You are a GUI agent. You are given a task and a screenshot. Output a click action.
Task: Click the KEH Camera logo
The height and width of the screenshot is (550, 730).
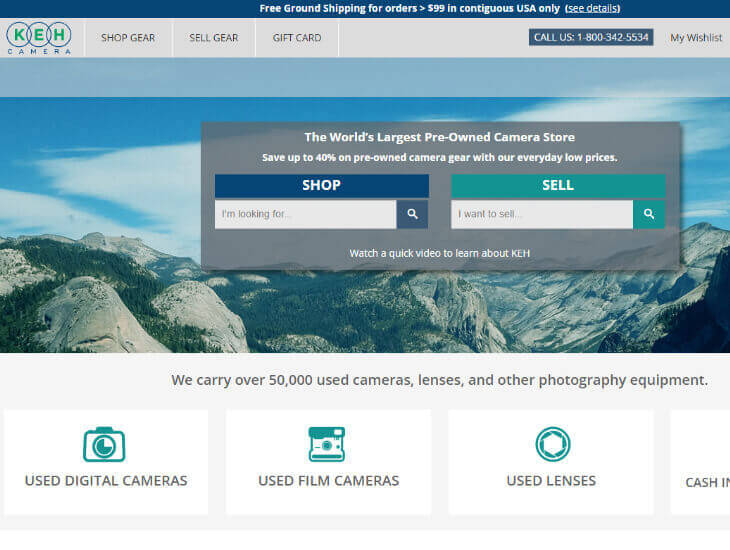39,38
